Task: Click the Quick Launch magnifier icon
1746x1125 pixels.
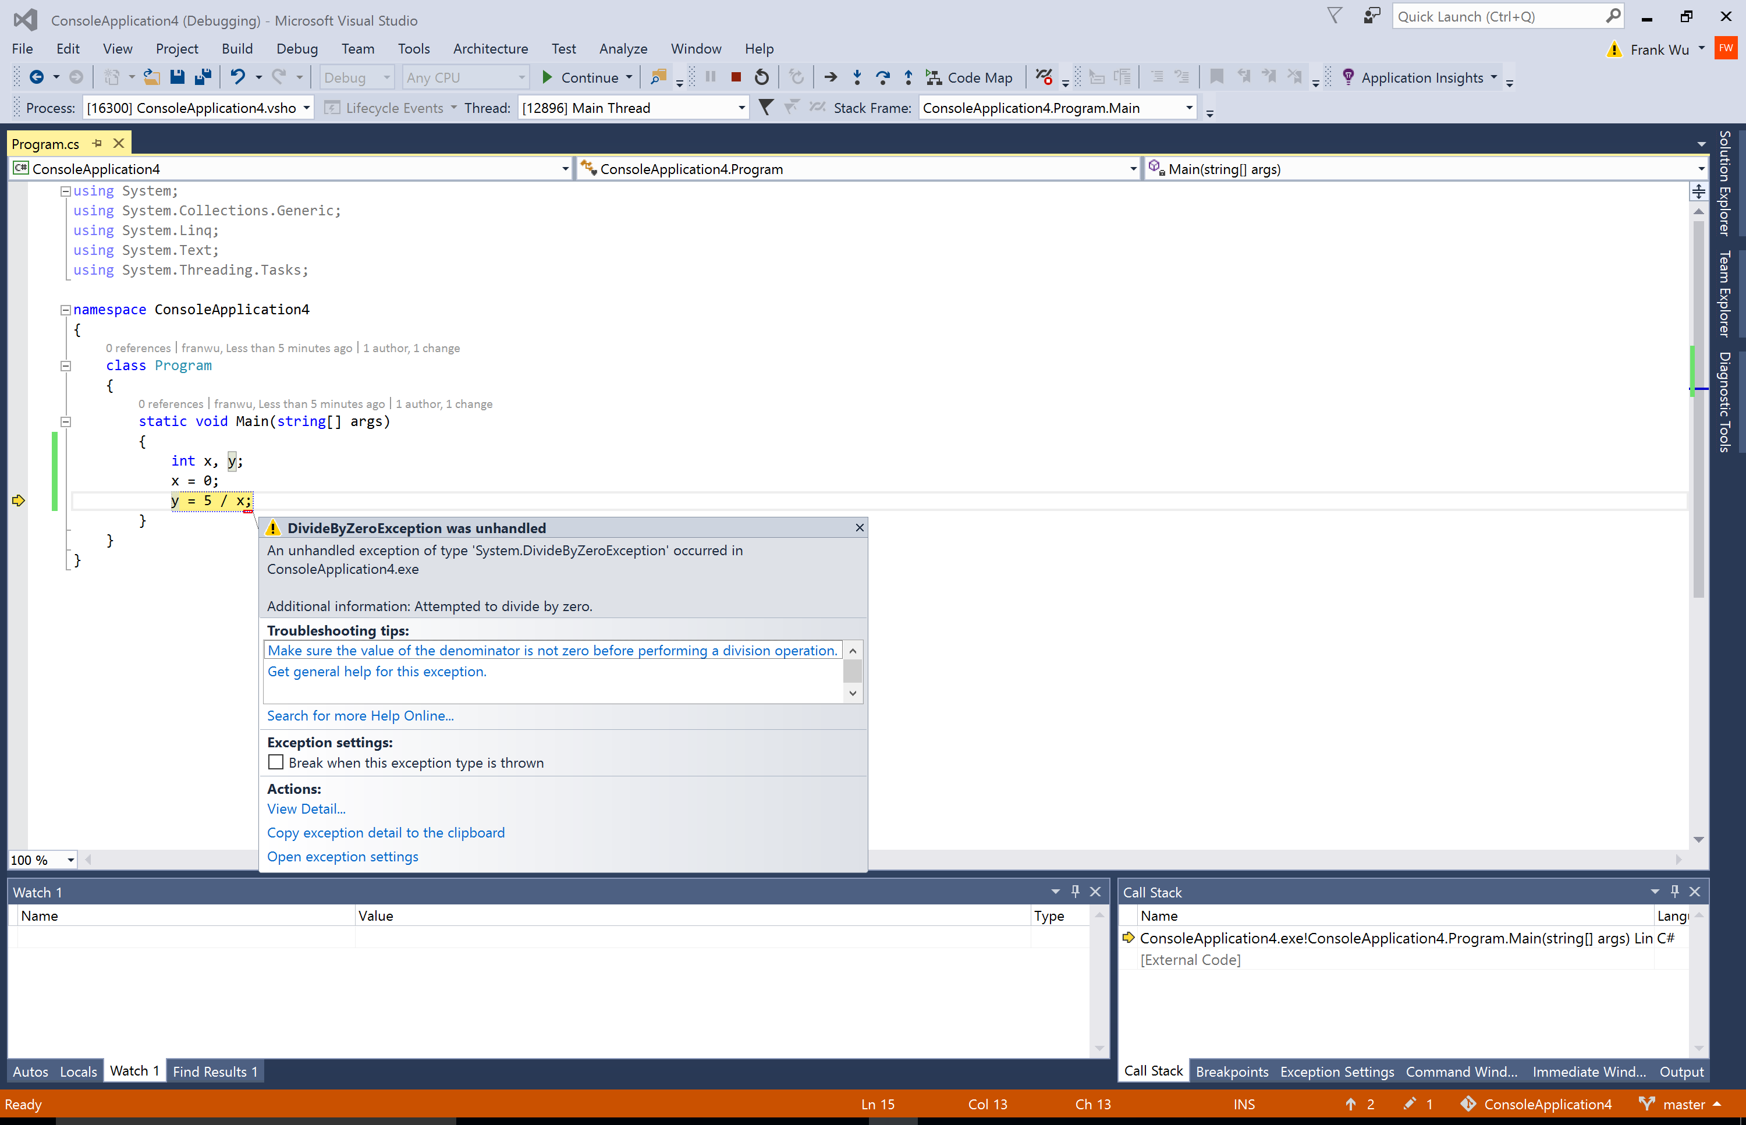Action: coord(1613,16)
